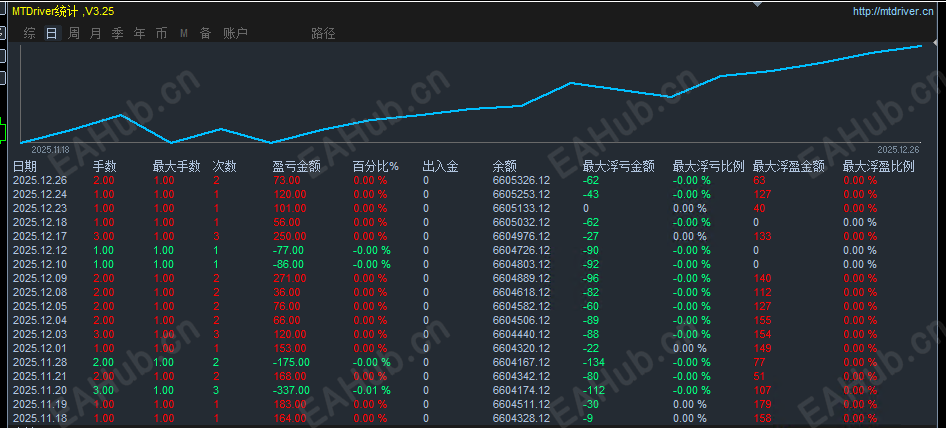Select the 2025.11.28 date row
The width and height of the screenshot is (946, 428).
coord(40,362)
